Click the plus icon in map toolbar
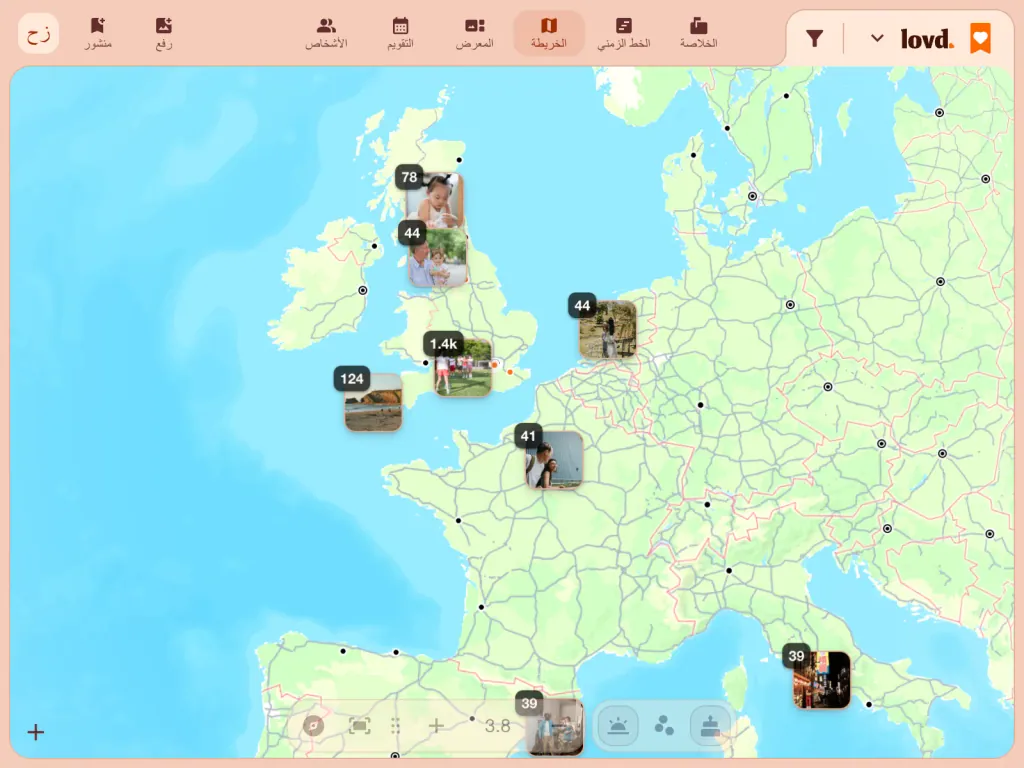 [x=436, y=726]
